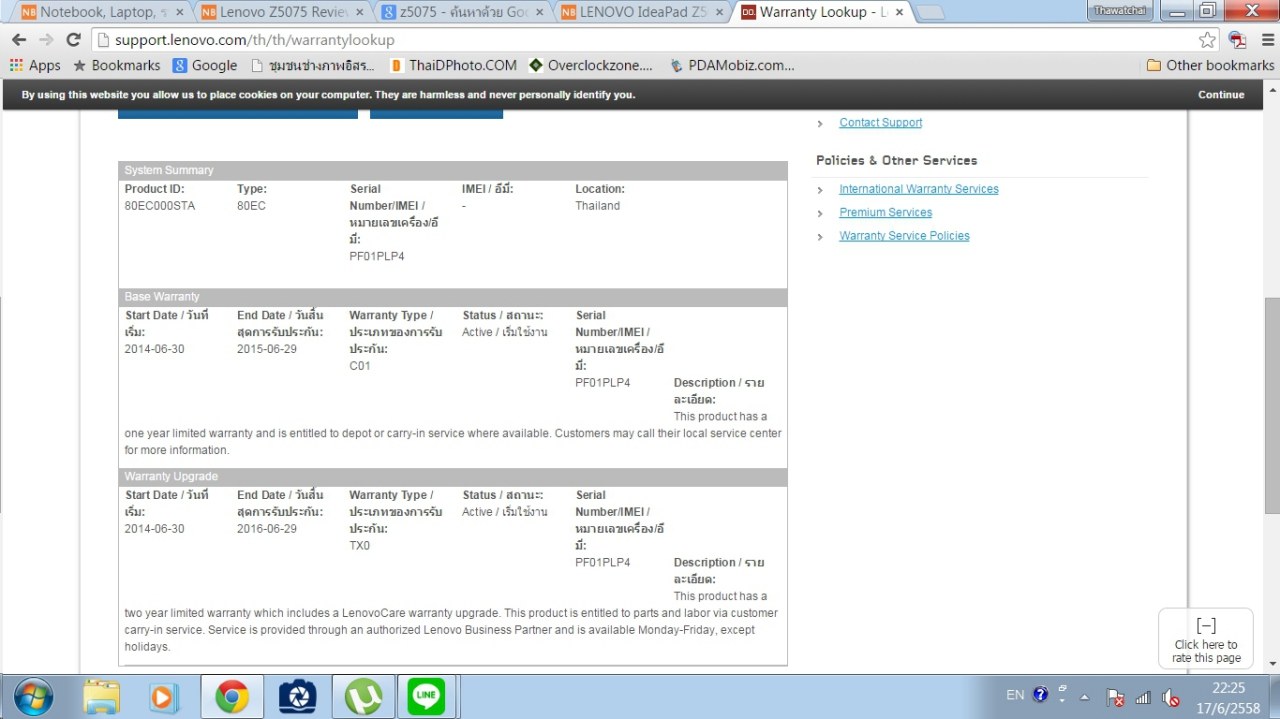1280x719 pixels.
Task: Open the Overclockzone bookmark
Action: click(591, 65)
